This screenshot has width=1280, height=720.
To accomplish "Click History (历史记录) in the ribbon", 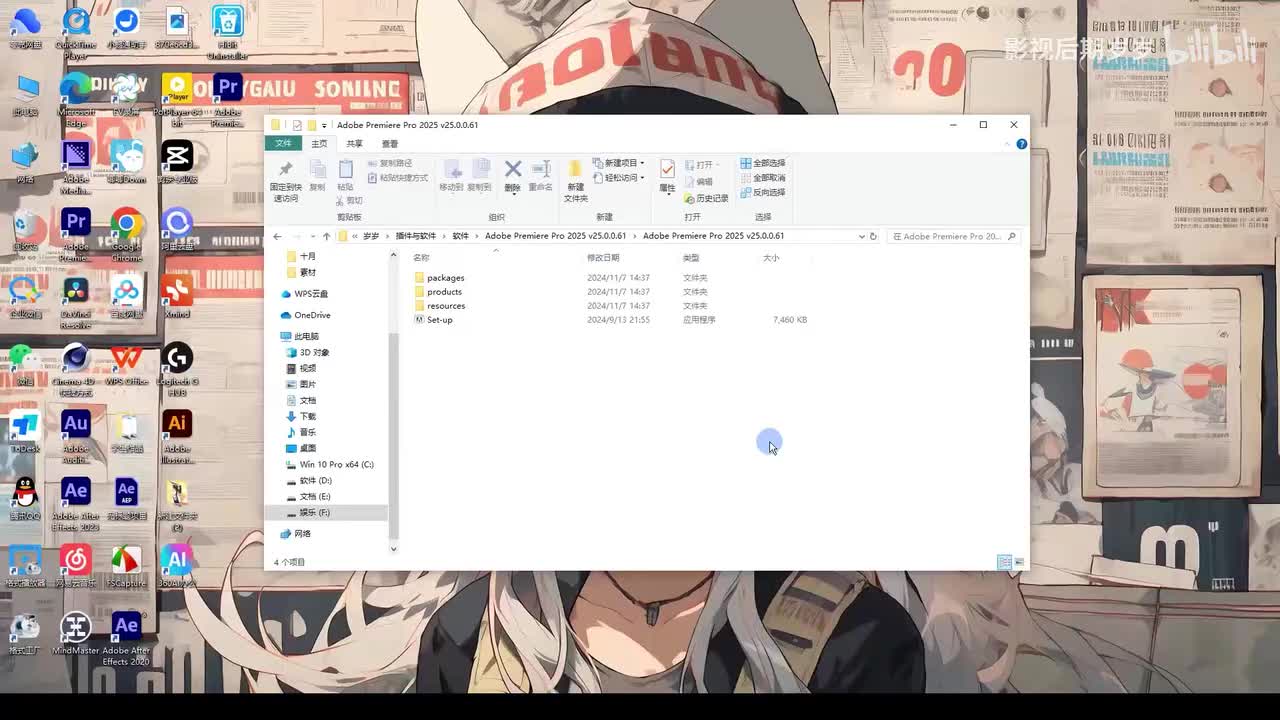I will pos(706,198).
